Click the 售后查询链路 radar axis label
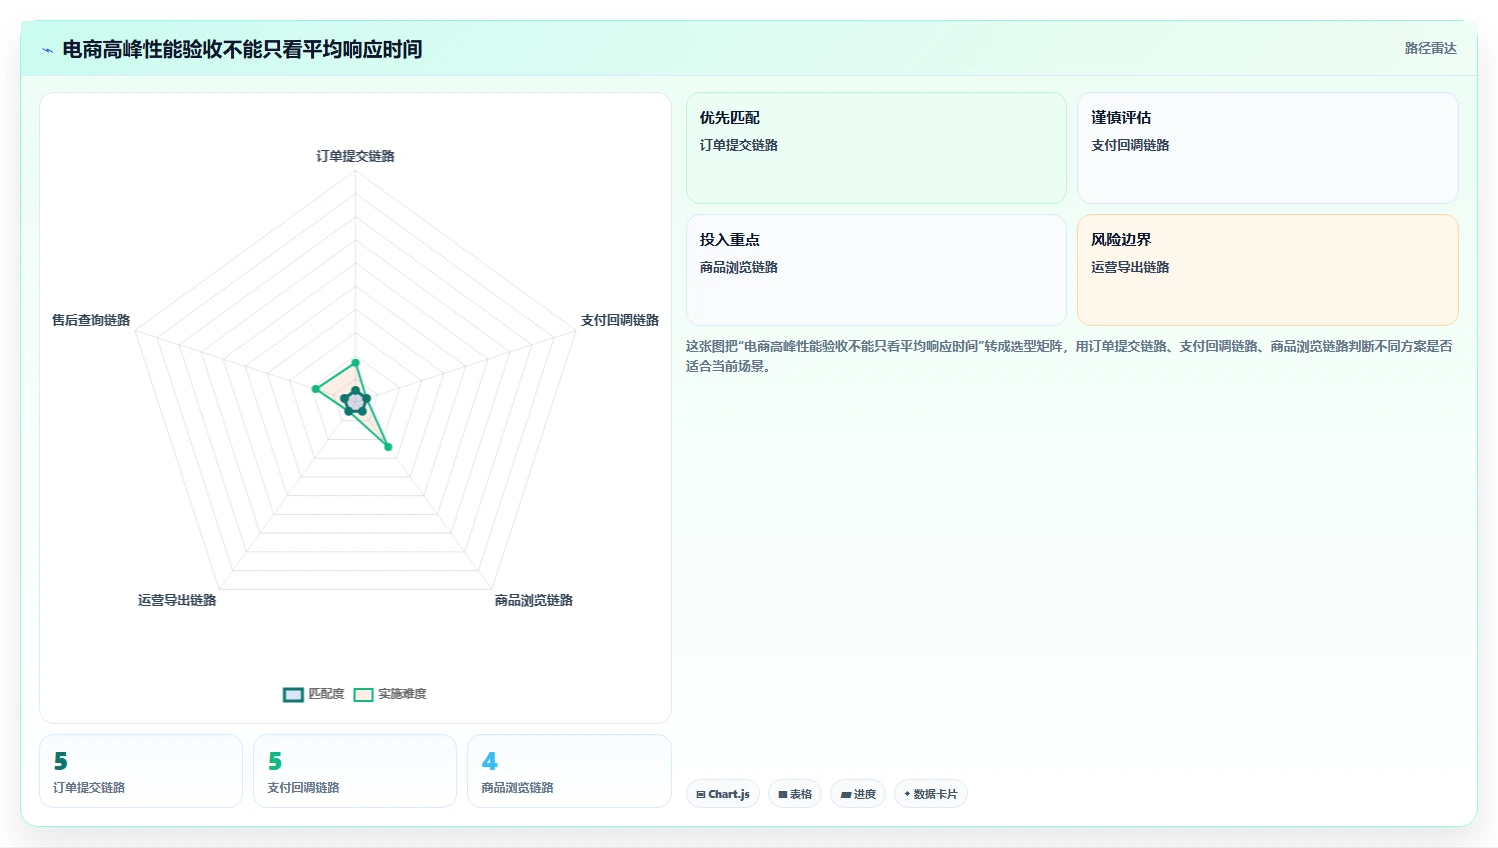 pos(91,320)
